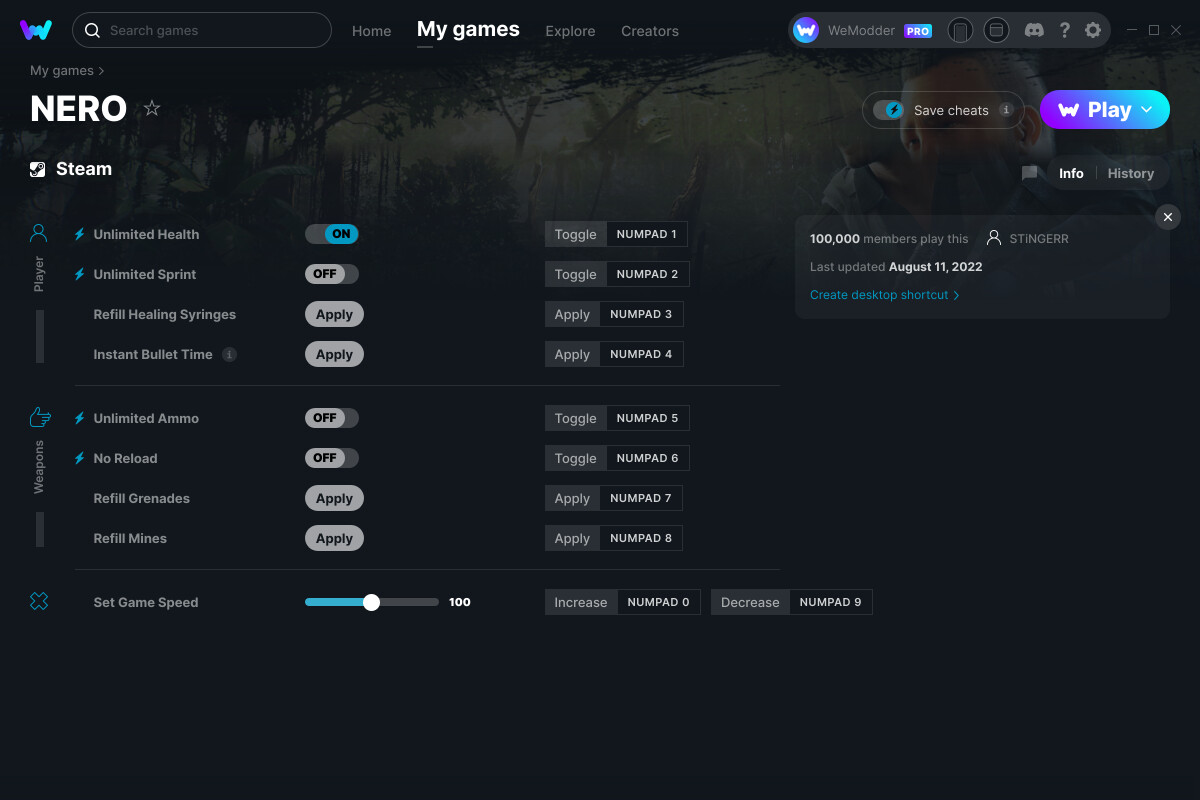The width and height of the screenshot is (1200, 800).
Task: Click the WeMod logo icon
Action: pyautogui.click(x=36, y=30)
